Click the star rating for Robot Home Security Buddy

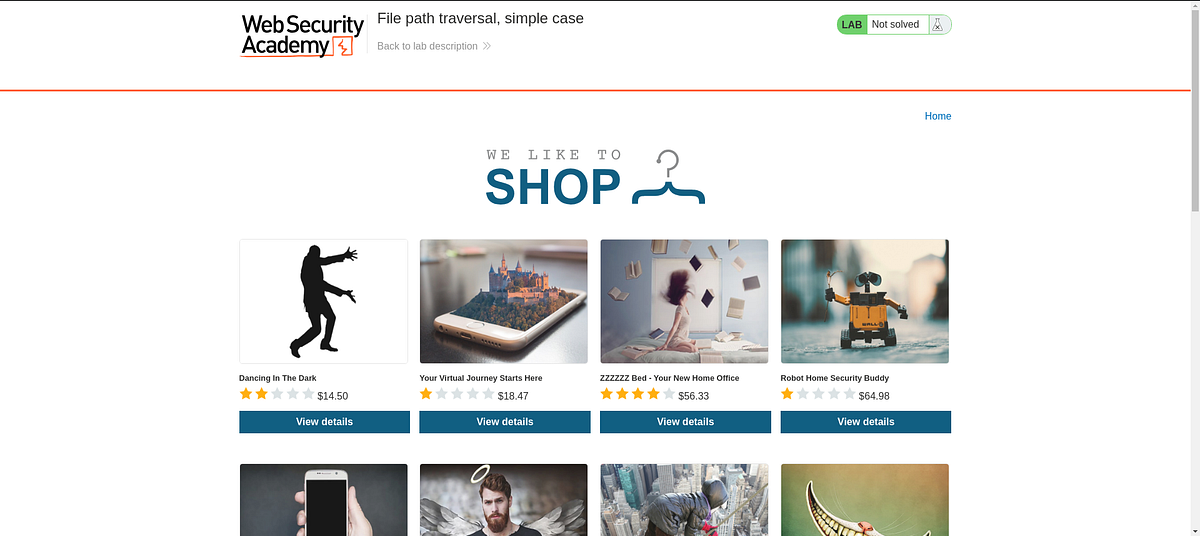tap(818, 395)
